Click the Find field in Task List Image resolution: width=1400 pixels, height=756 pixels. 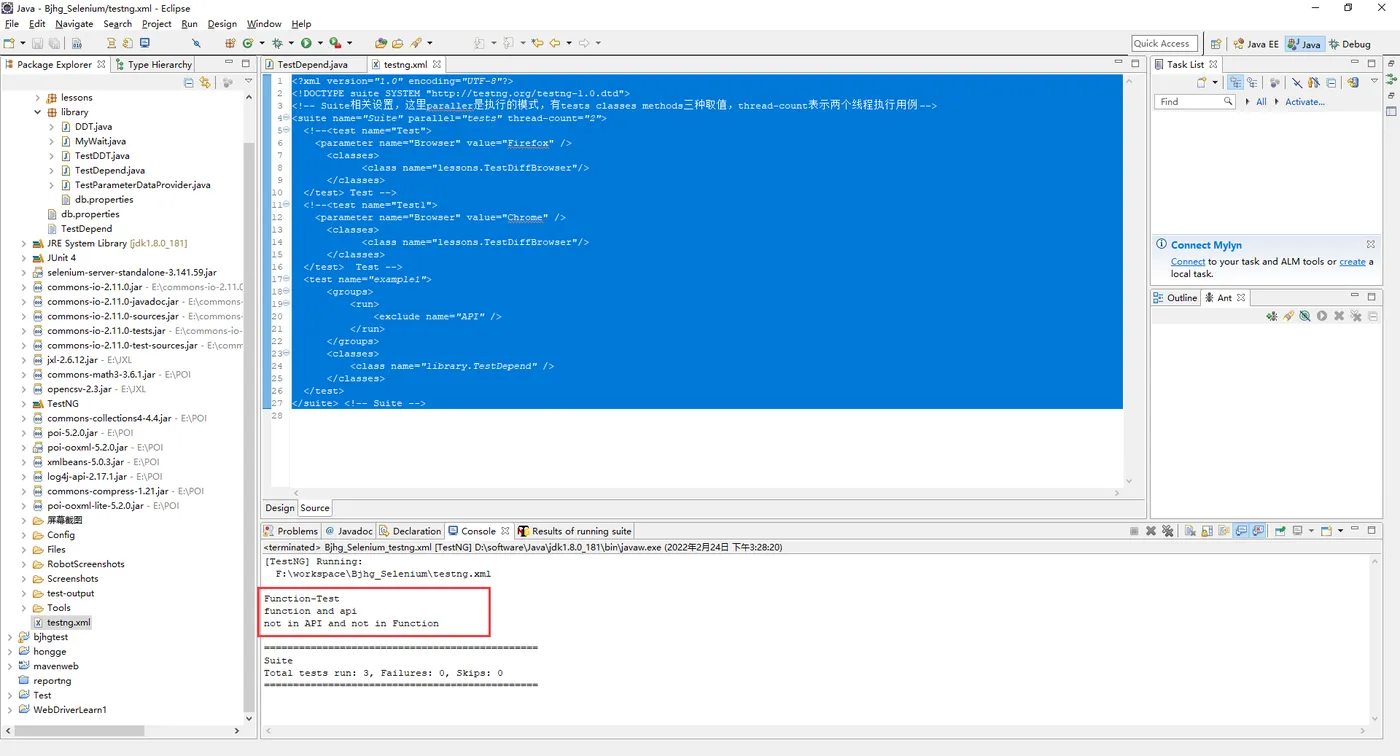[x=1195, y=102]
